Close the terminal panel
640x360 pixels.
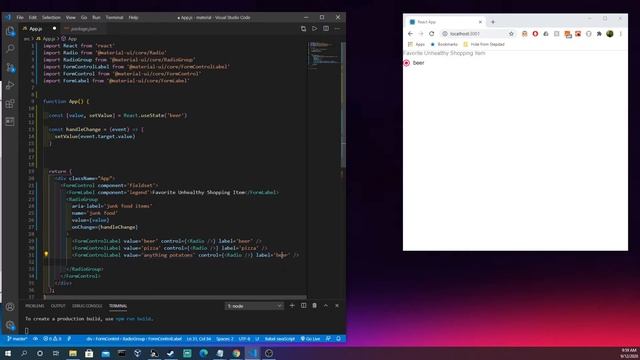[x=337, y=305]
